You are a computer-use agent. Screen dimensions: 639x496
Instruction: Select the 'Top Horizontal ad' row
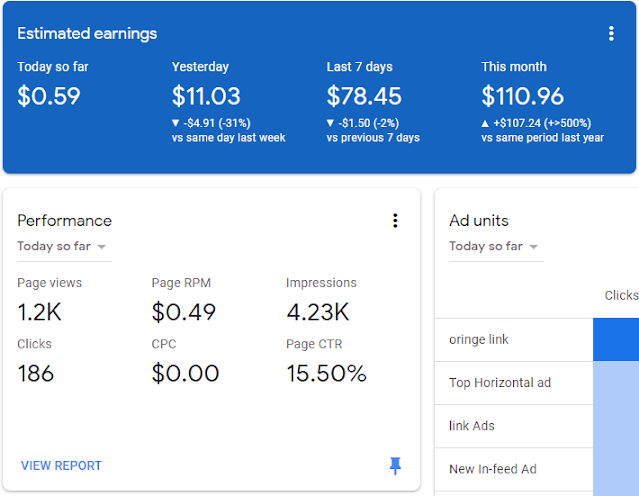point(500,383)
